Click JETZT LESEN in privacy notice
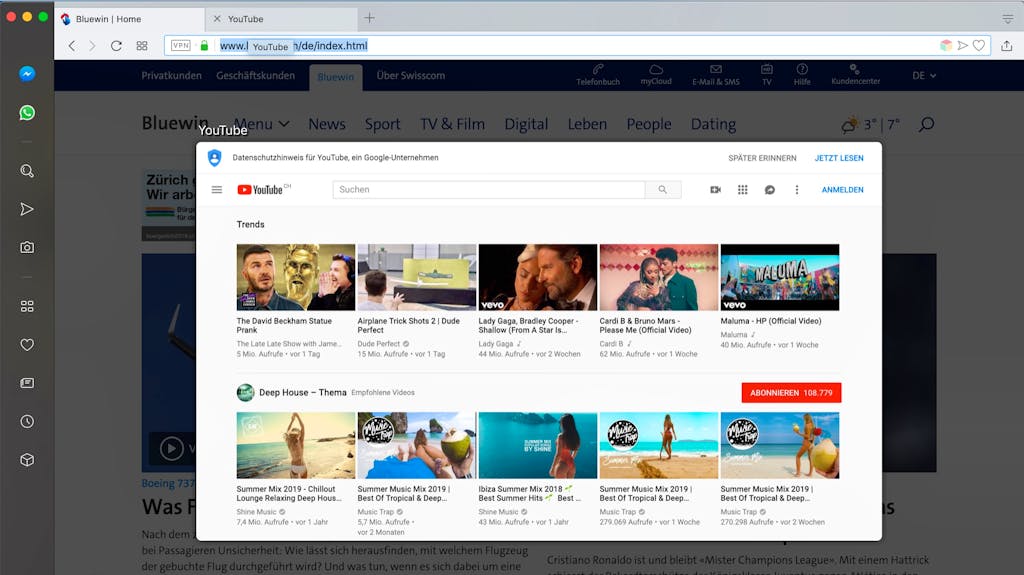 (x=839, y=158)
